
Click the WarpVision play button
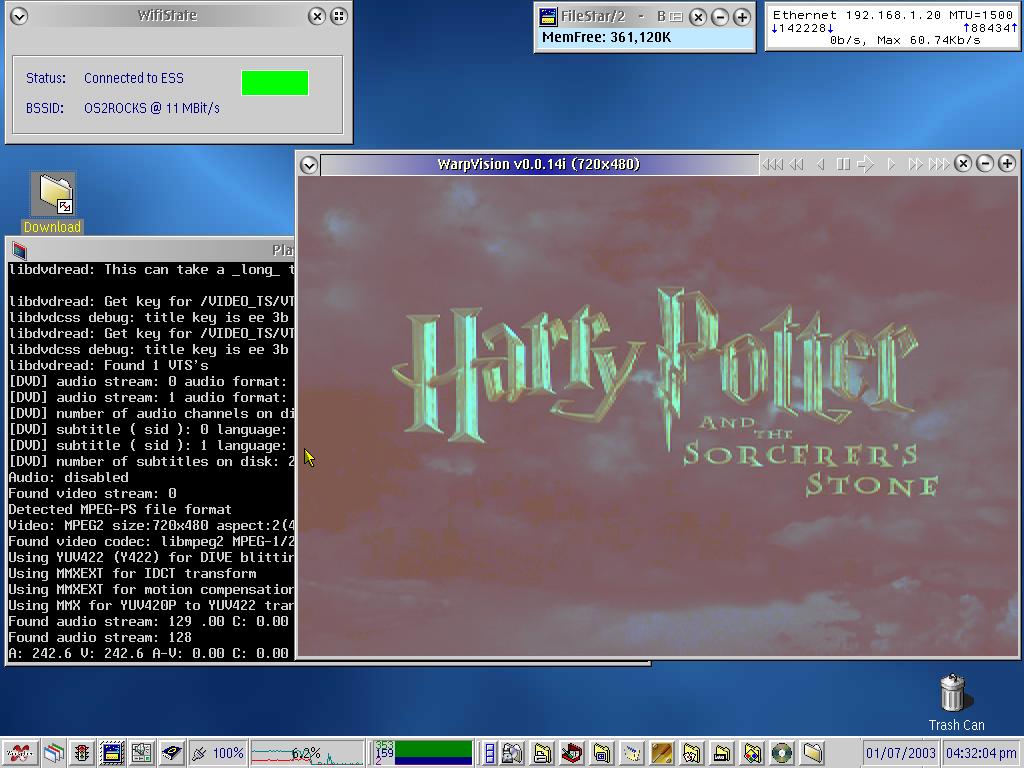click(891, 164)
